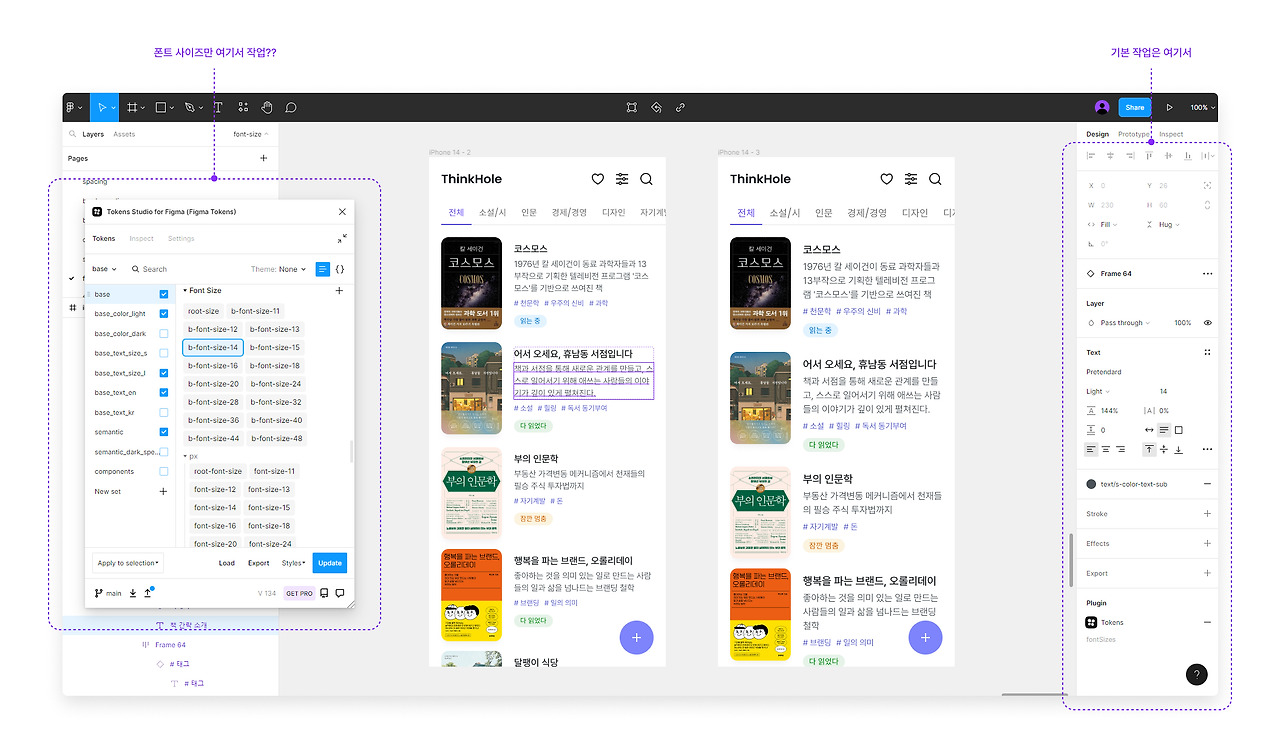The width and height of the screenshot is (1280, 751).
Task: Open Frame 64 more options menu
Action: point(1207,273)
